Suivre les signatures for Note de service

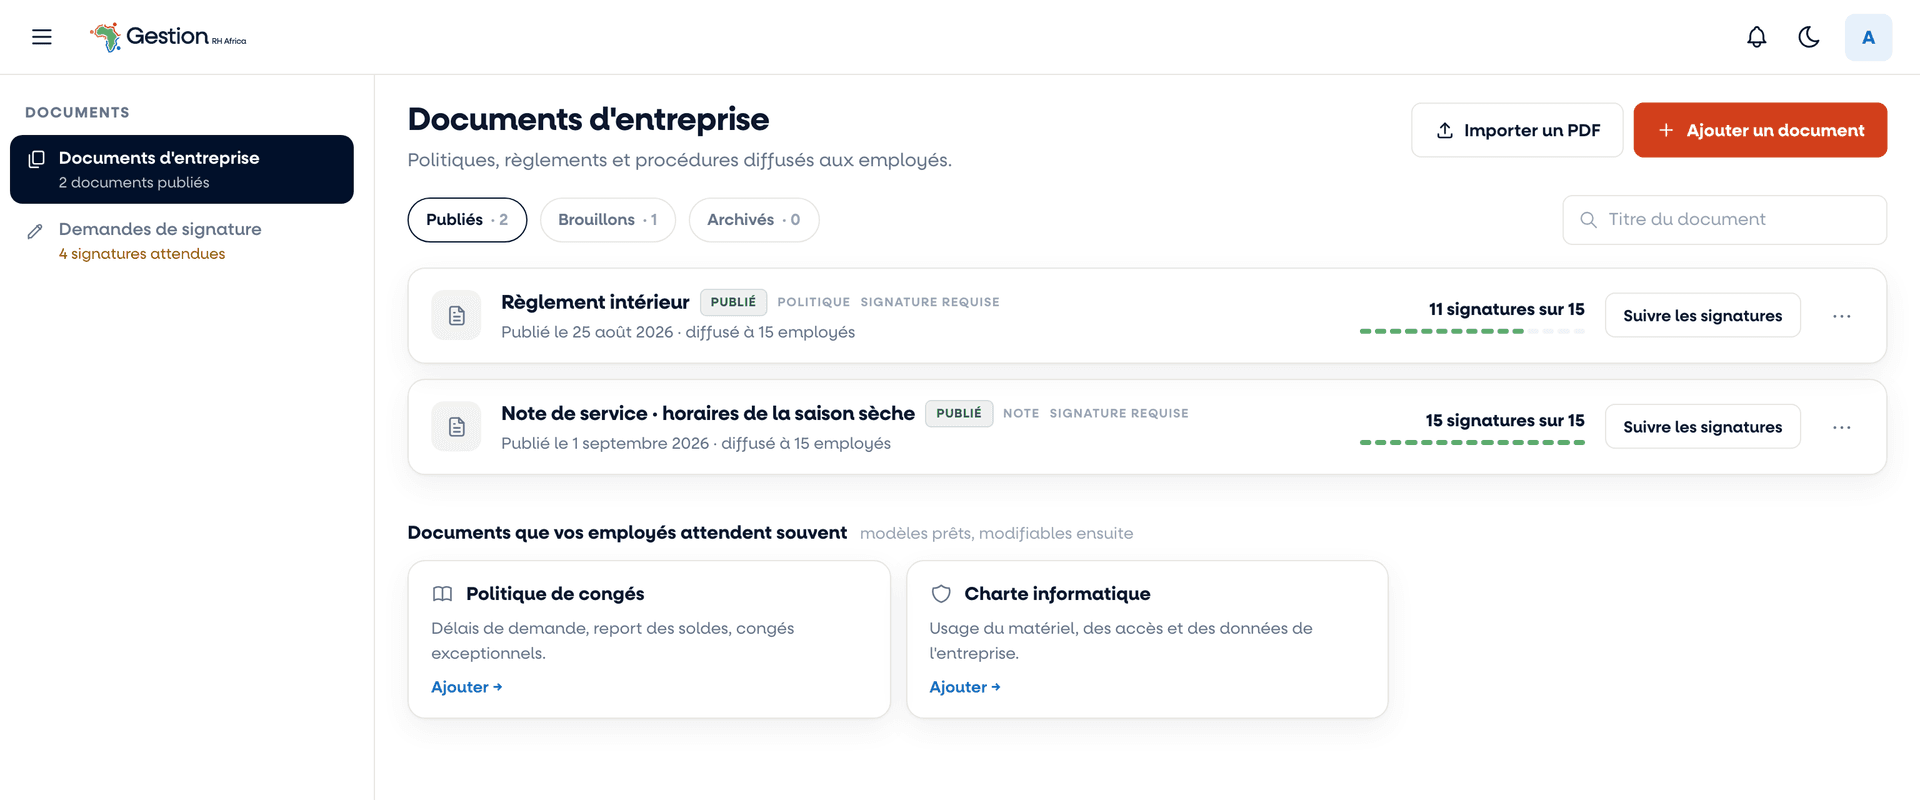click(1702, 427)
